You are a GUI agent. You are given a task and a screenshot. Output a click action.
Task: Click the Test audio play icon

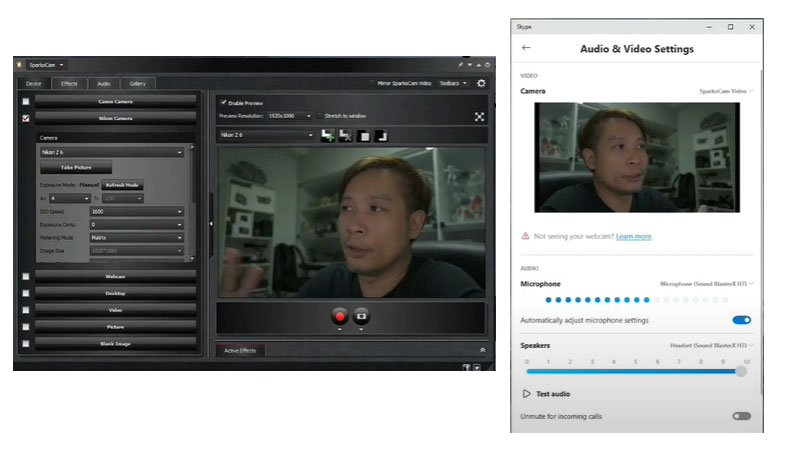[526, 394]
